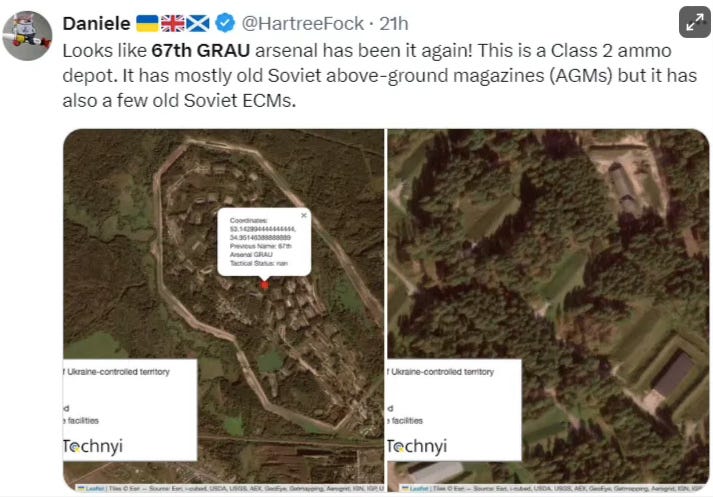Click the Leaflet attribution link on right map

tap(419, 488)
